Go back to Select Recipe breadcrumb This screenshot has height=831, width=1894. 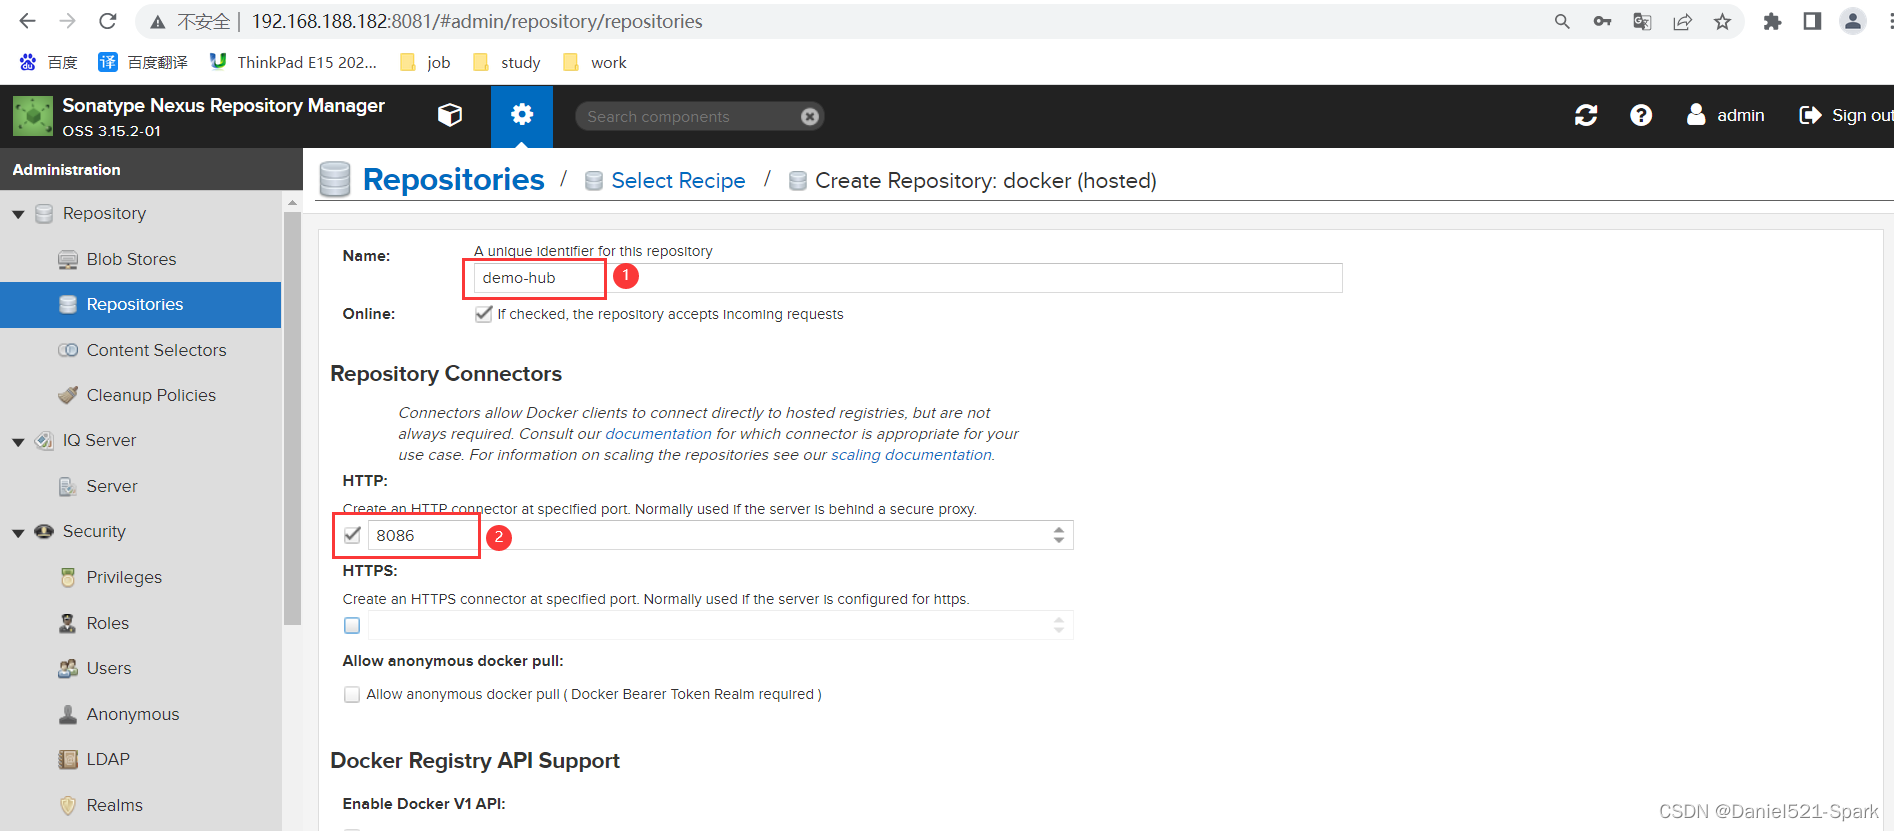(677, 181)
